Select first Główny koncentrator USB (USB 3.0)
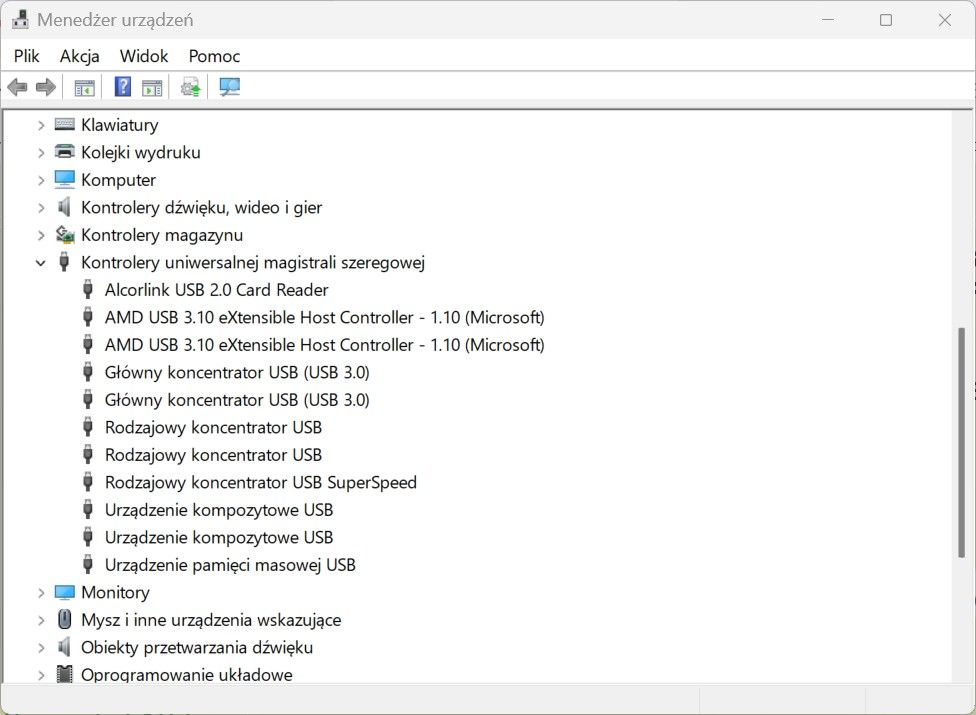This screenshot has height=715, width=976. [x=237, y=372]
